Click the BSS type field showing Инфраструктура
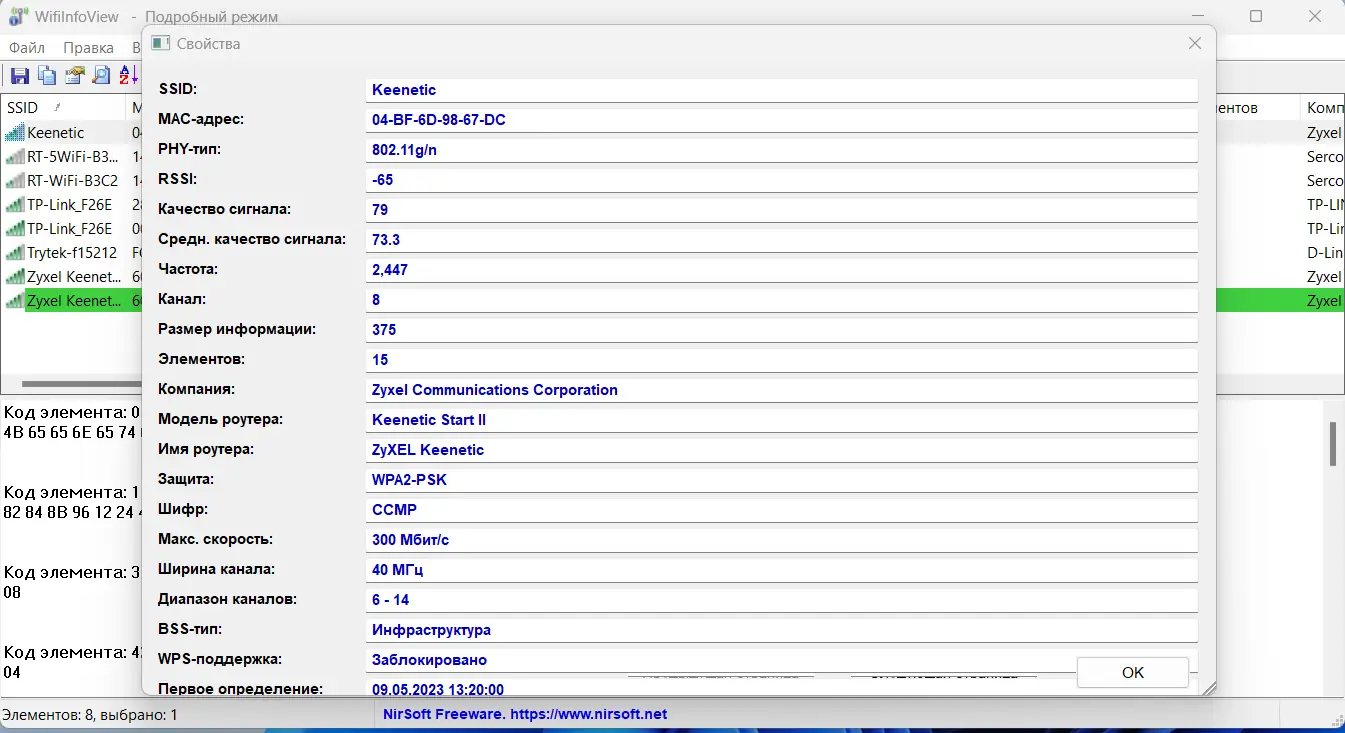This screenshot has width=1345, height=733. point(782,630)
